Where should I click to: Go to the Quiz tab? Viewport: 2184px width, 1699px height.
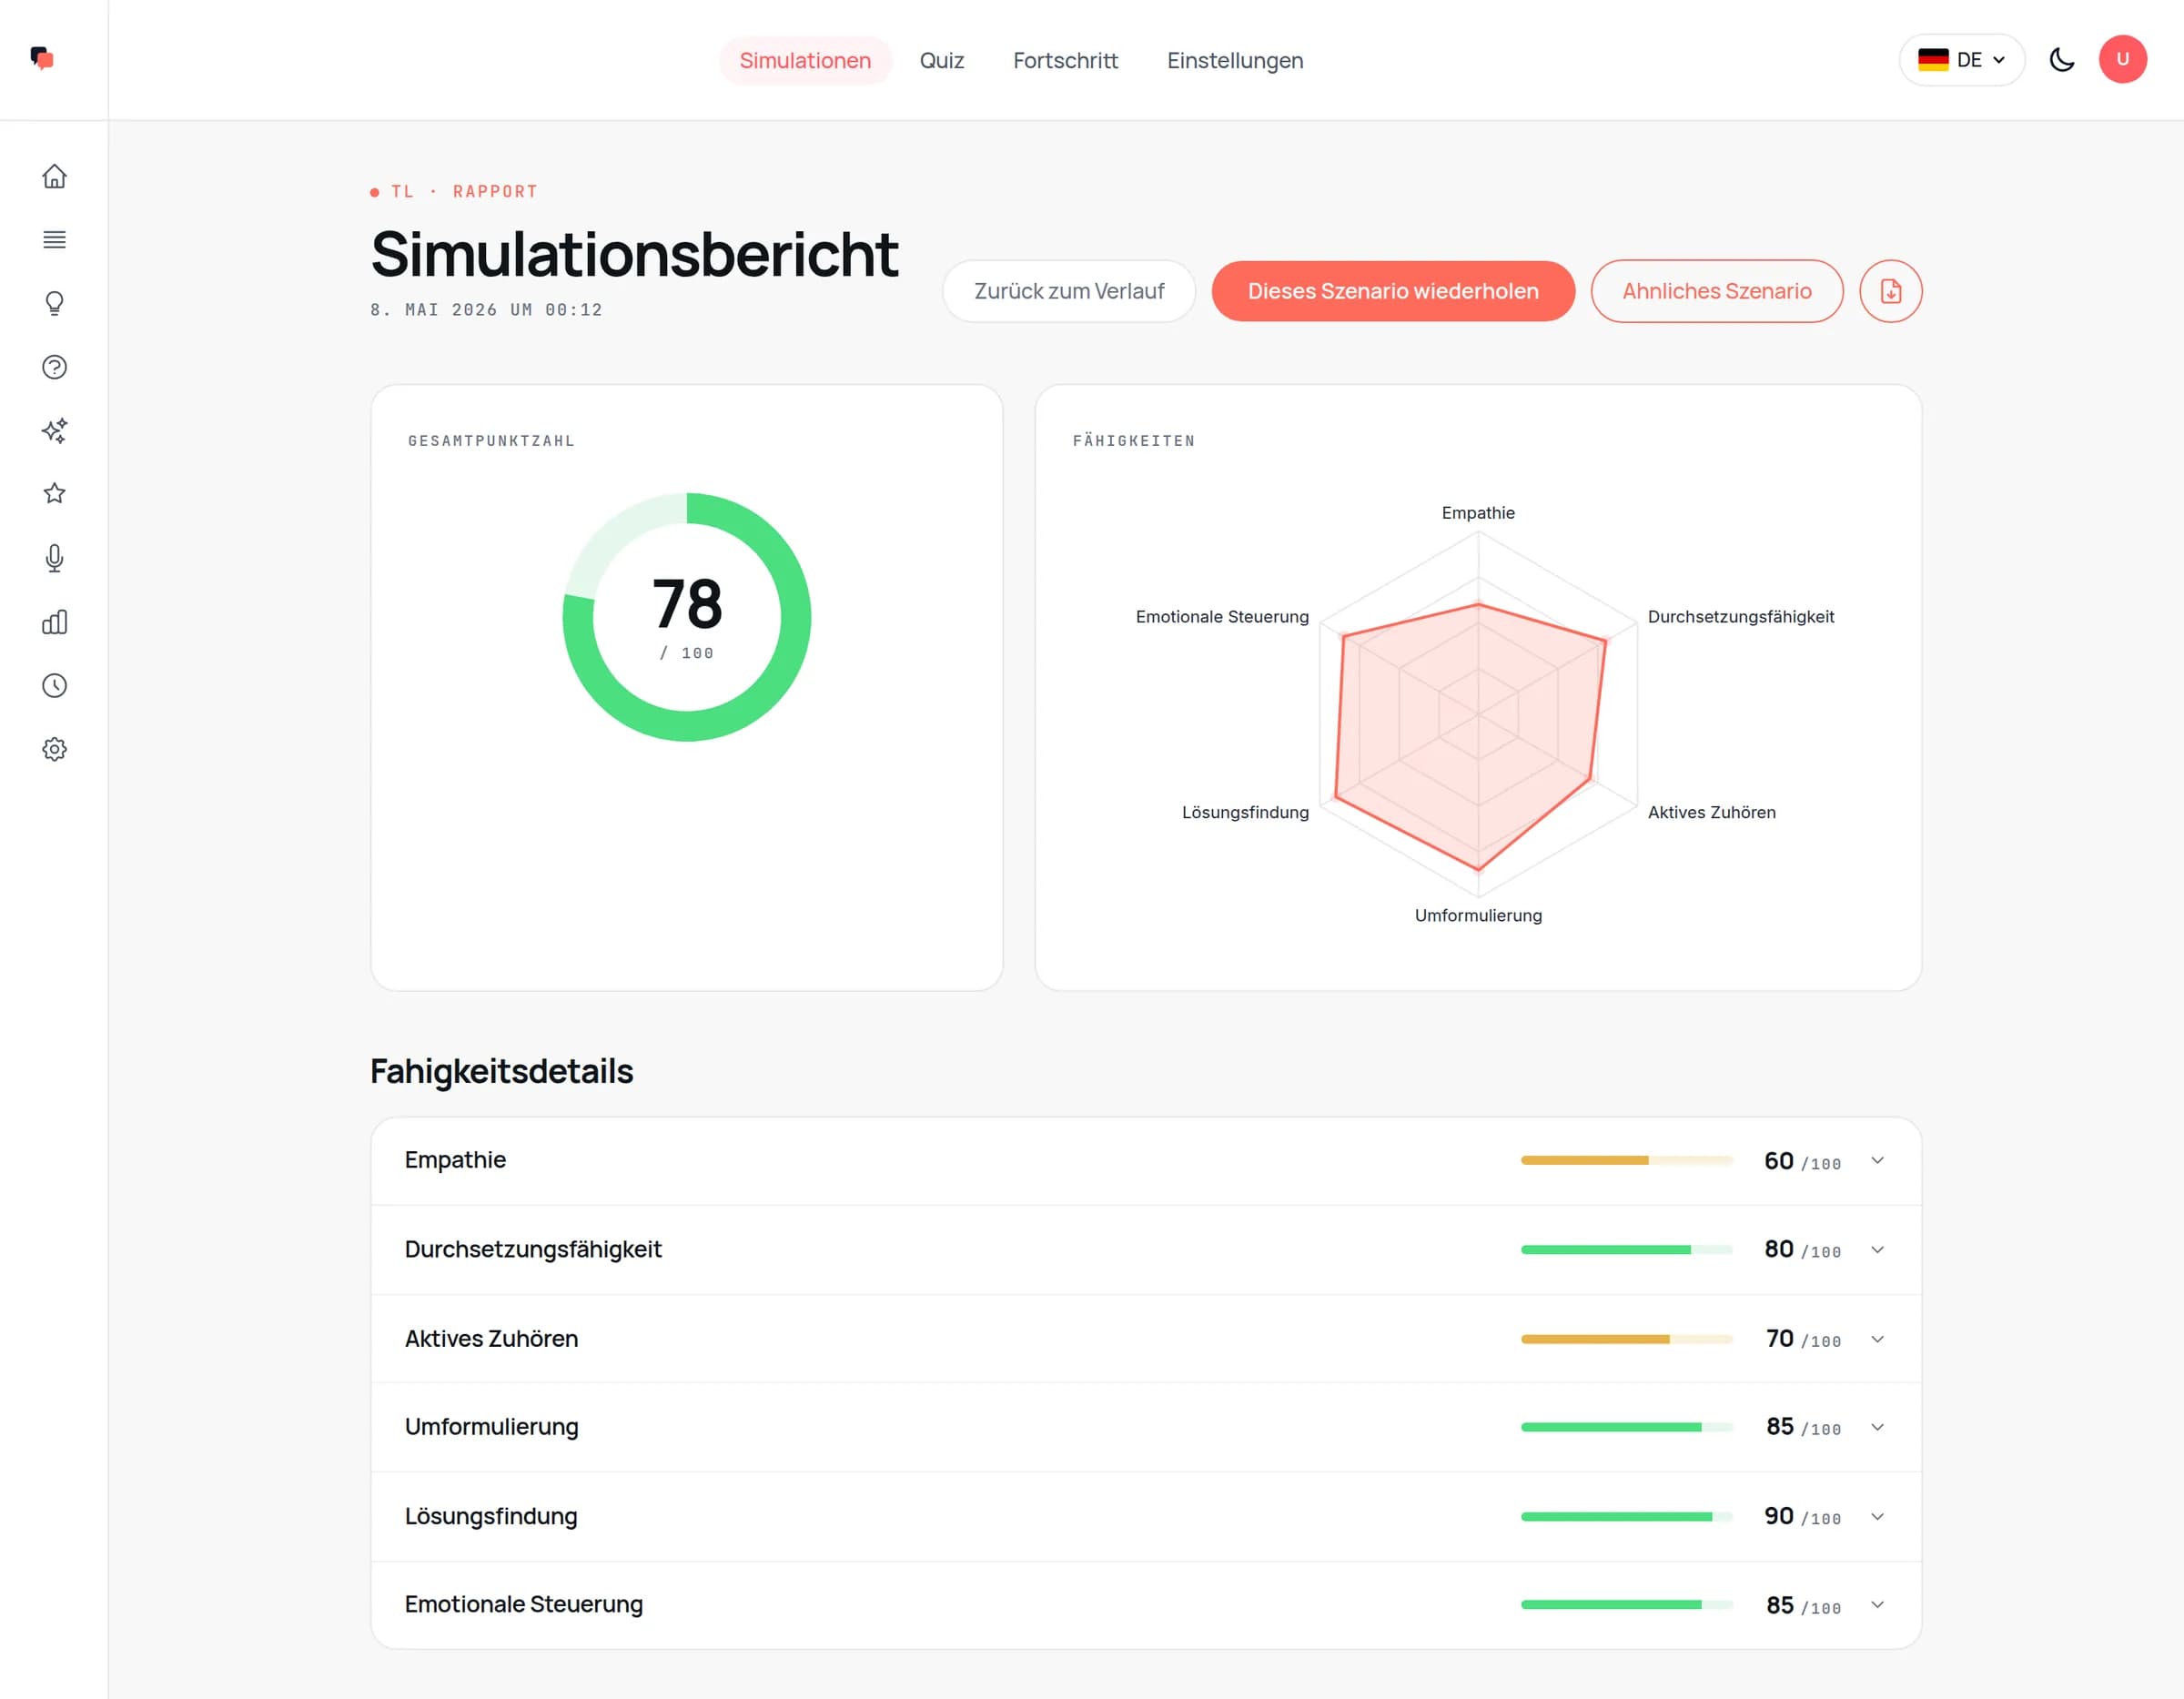941,60
